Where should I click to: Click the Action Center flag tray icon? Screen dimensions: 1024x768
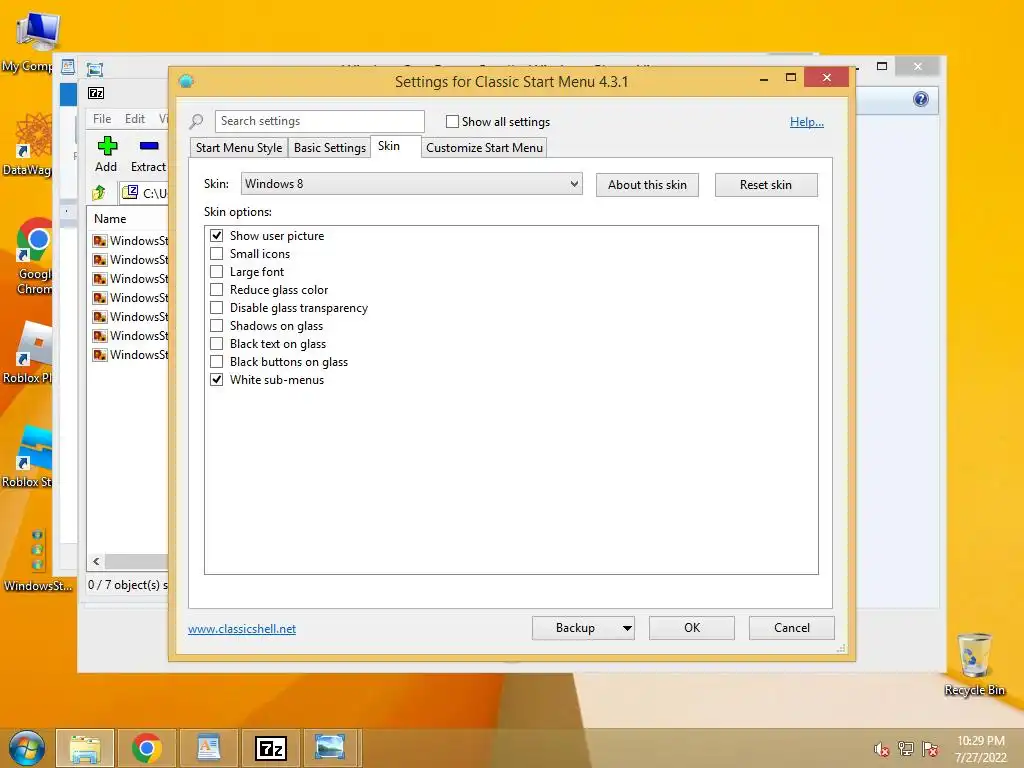(930, 749)
